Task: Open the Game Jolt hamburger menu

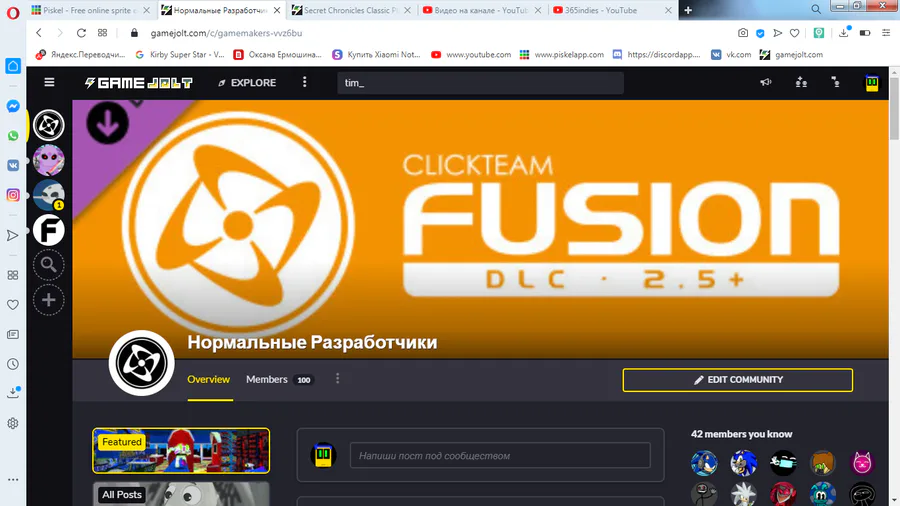Action: [x=49, y=83]
